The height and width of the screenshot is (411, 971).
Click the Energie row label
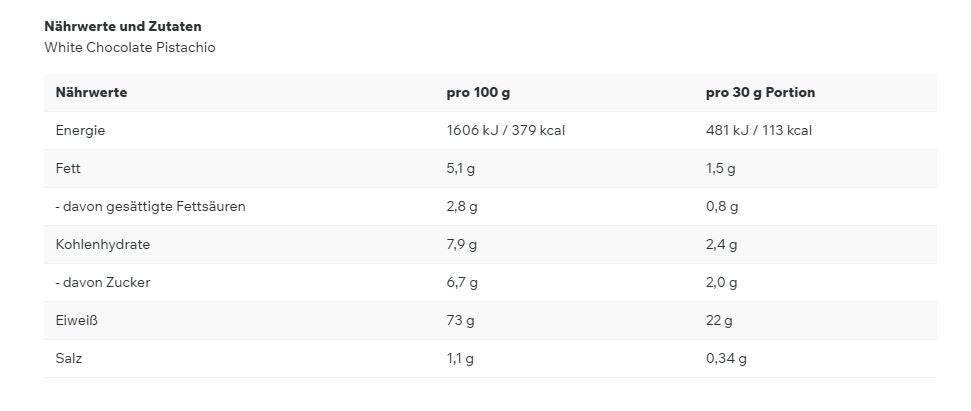[80, 130]
